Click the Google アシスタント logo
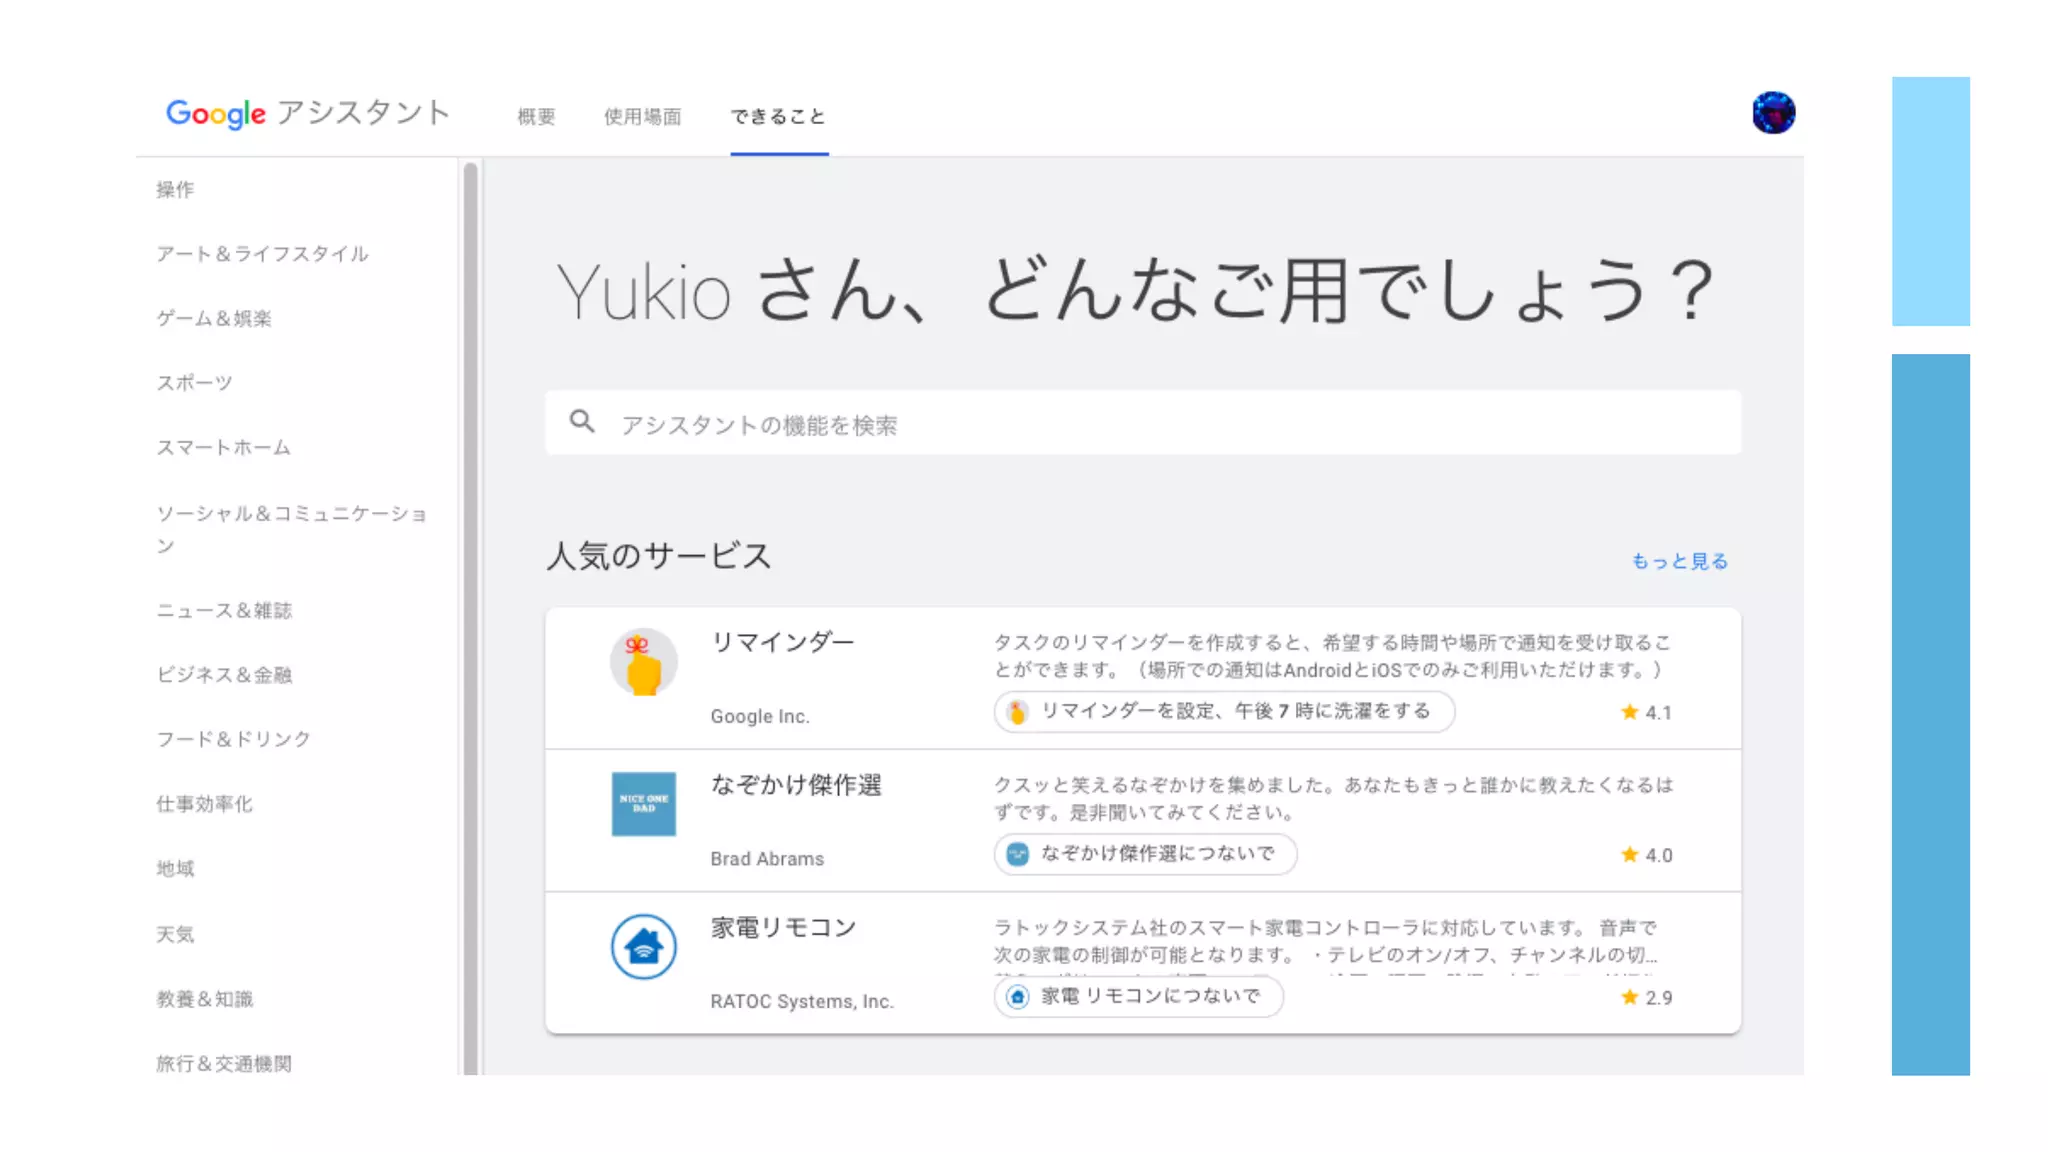 tap(308, 113)
